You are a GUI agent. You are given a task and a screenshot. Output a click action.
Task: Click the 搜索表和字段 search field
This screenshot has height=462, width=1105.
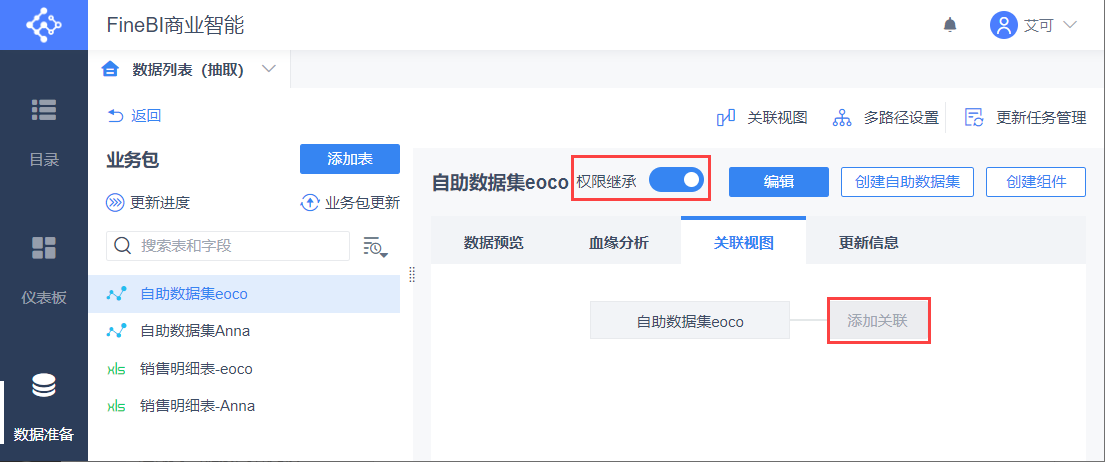pyautogui.click(x=228, y=246)
